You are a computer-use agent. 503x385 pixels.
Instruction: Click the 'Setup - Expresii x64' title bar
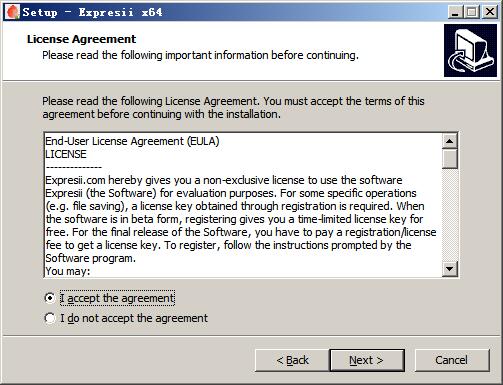[233, 12]
